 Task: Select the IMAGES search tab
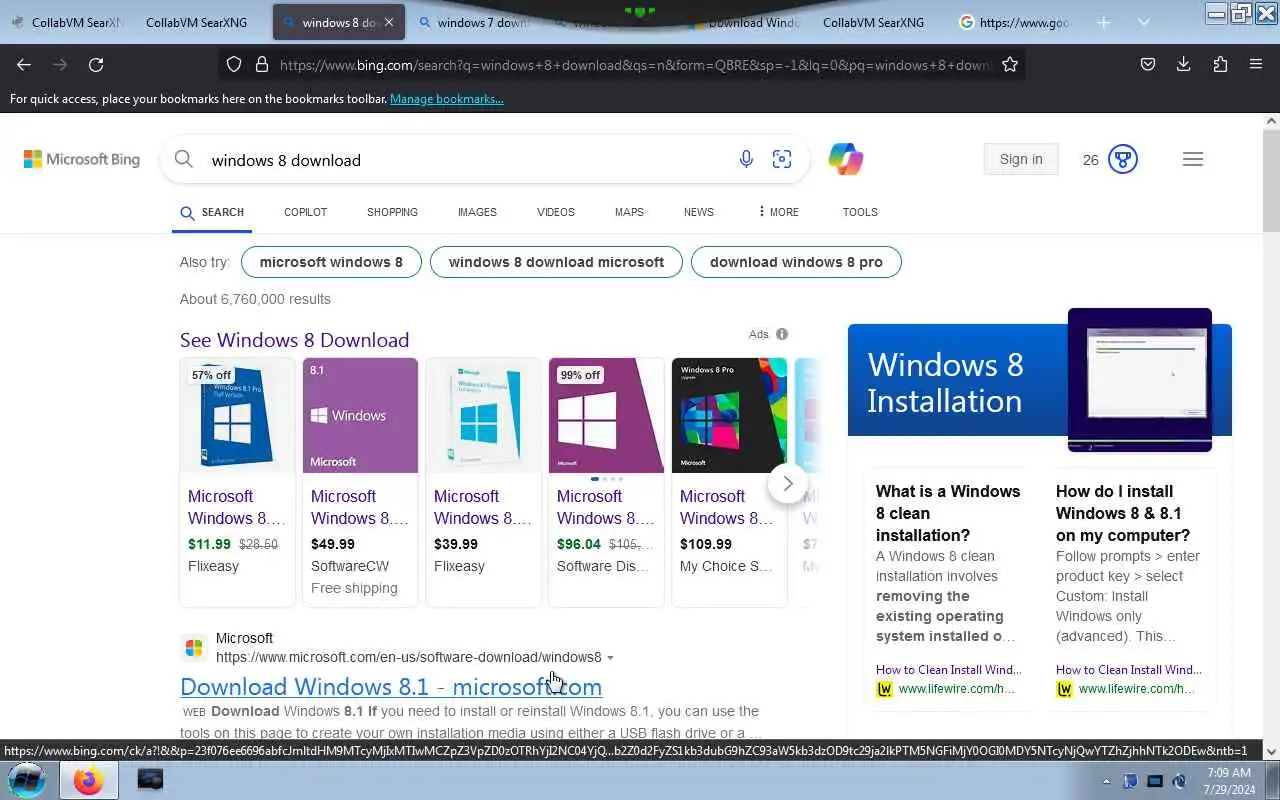click(x=477, y=212)
